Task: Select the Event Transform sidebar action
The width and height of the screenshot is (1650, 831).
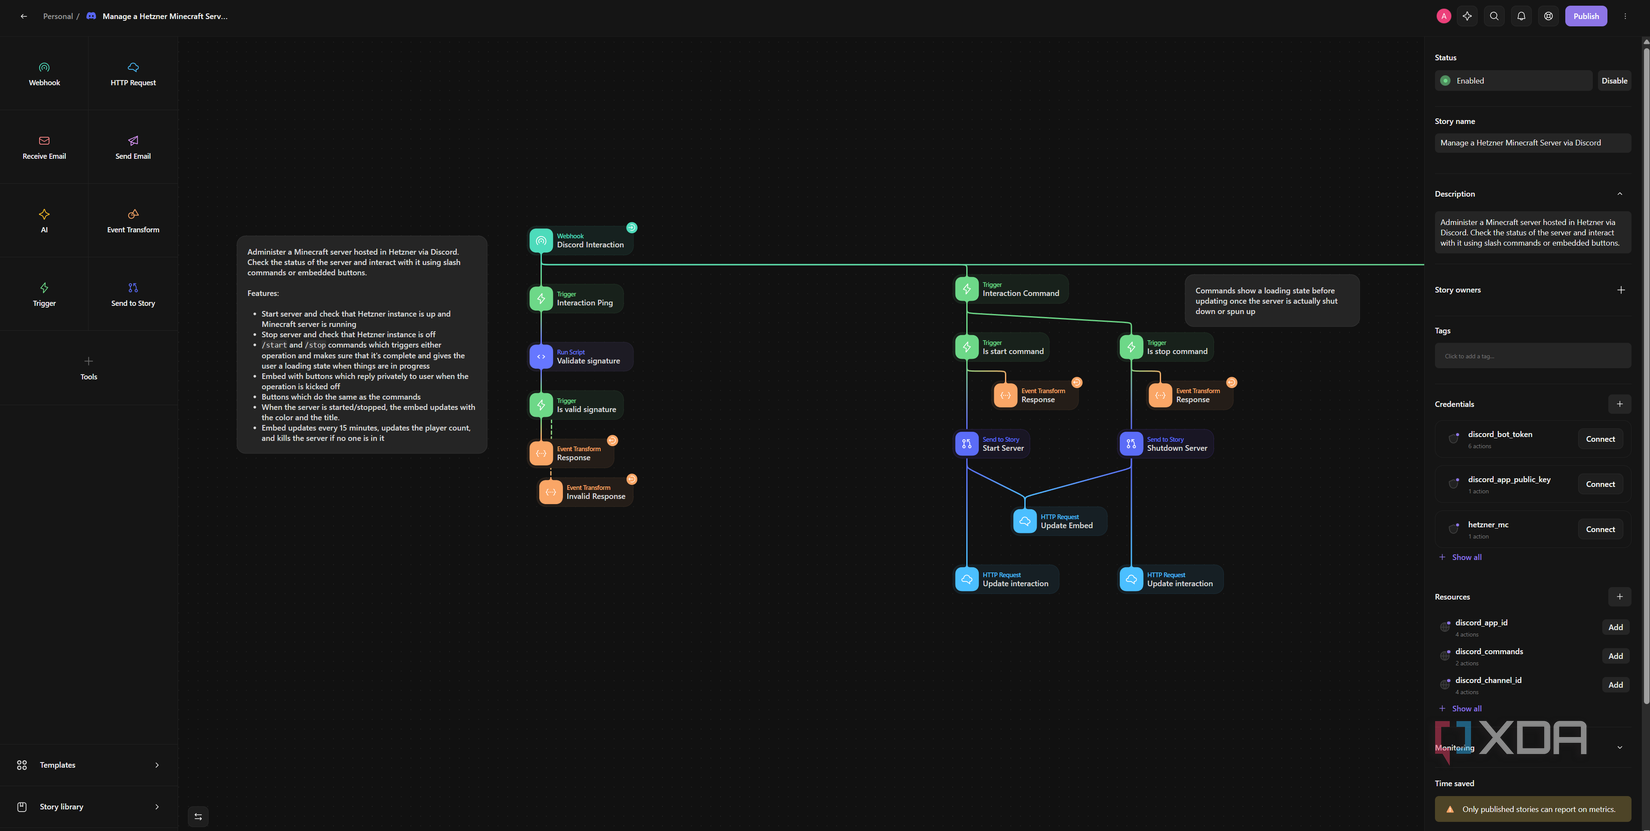Action: click(x=133, y=221)
